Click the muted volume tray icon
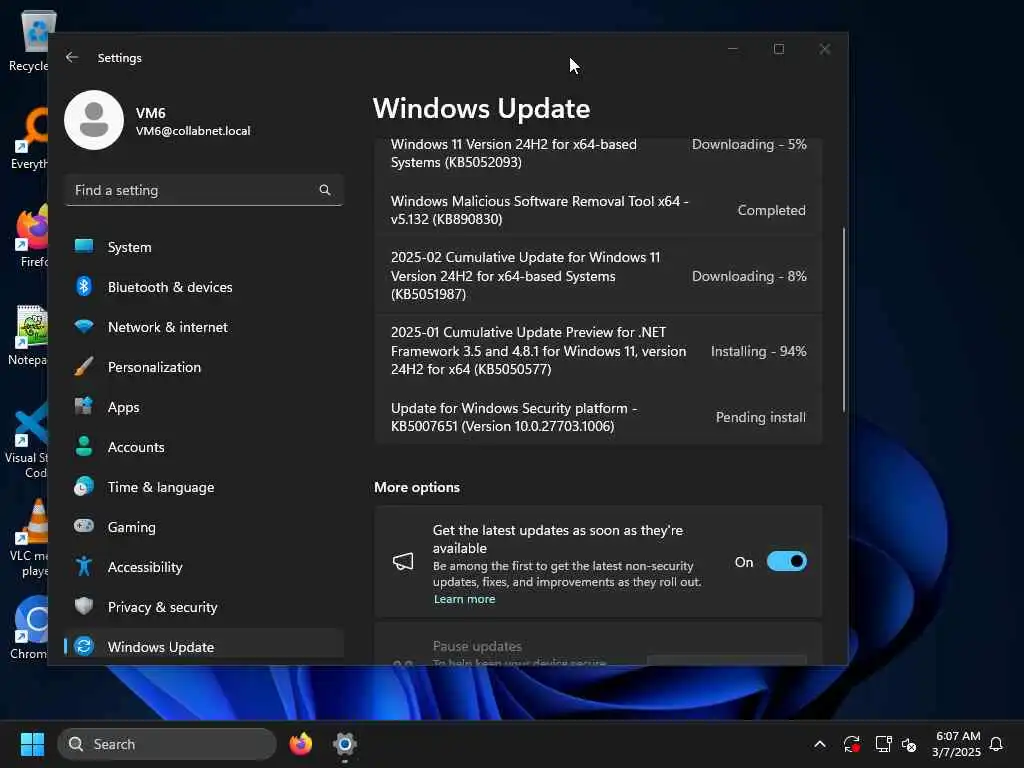Screen dimensions: 1024x768 click(908, 744)
